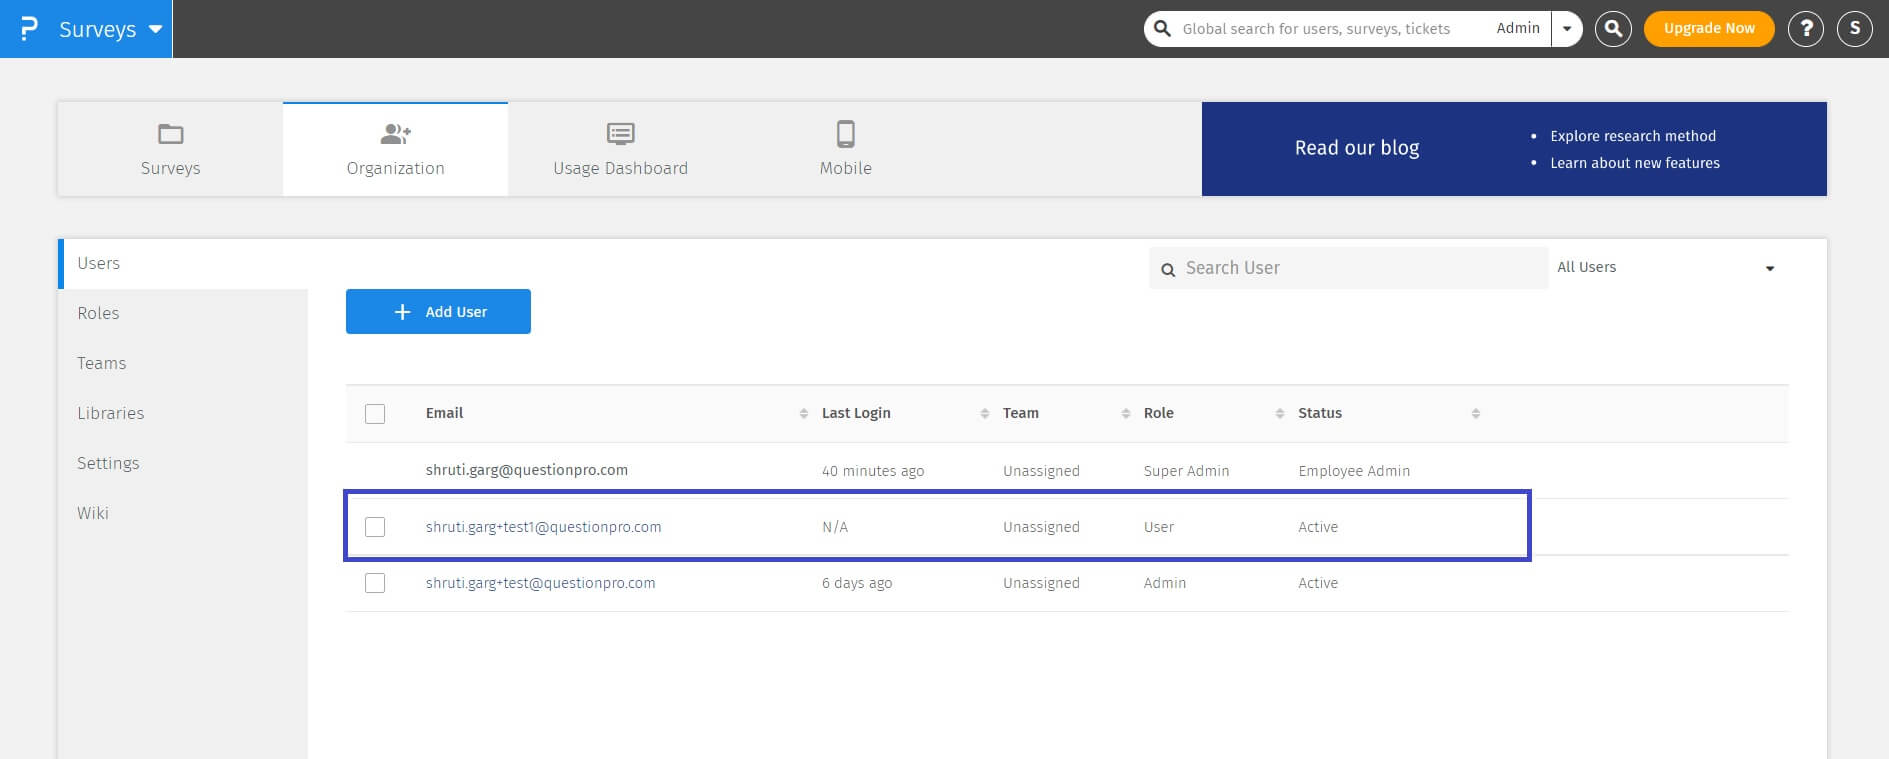1889x759 pixels.
Task: Click the QuestionPro logo icon
Action: pyautogui.click(x=29, y=29)
